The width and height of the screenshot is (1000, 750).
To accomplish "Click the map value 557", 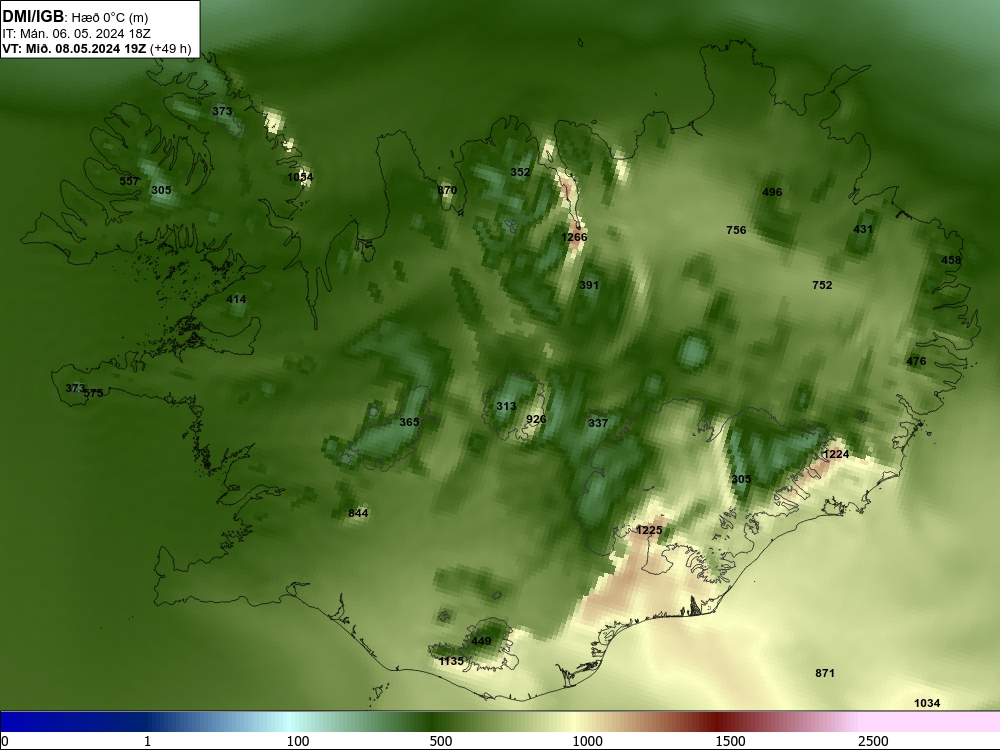I will click(x=129, y=181).
